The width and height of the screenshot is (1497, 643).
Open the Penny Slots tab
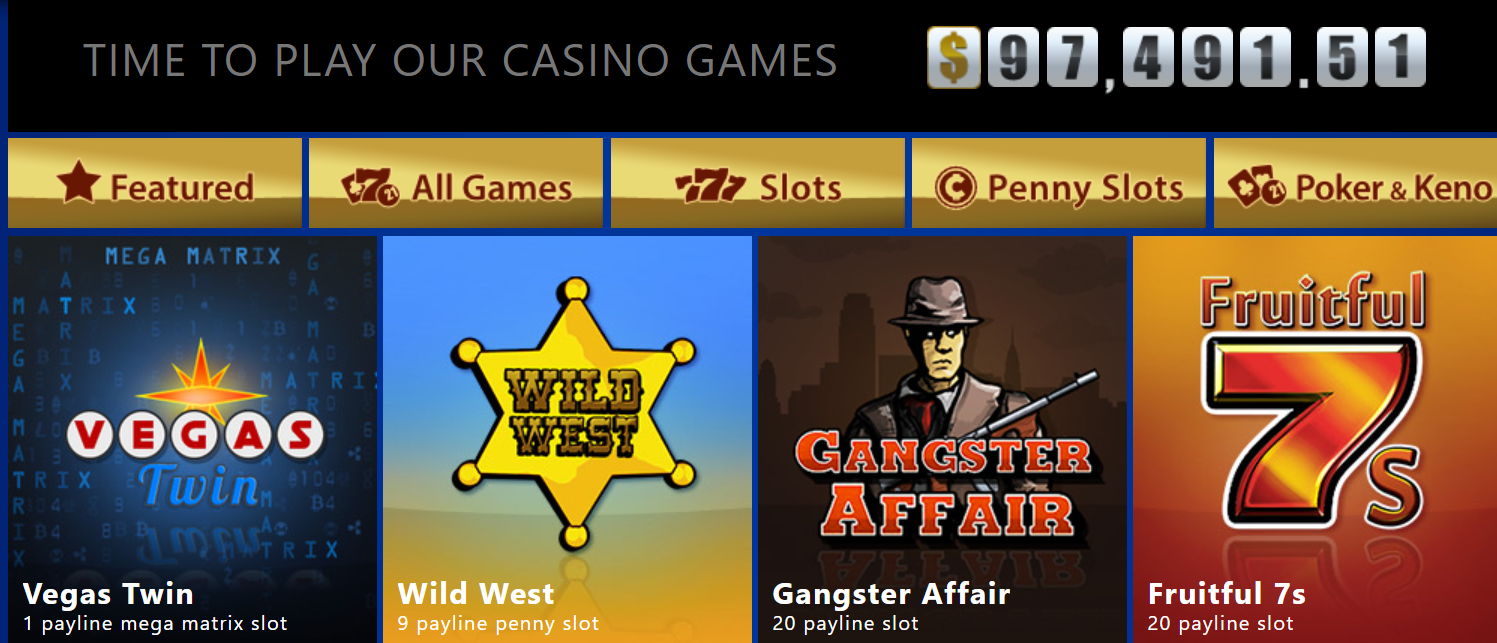(1059, 183)
